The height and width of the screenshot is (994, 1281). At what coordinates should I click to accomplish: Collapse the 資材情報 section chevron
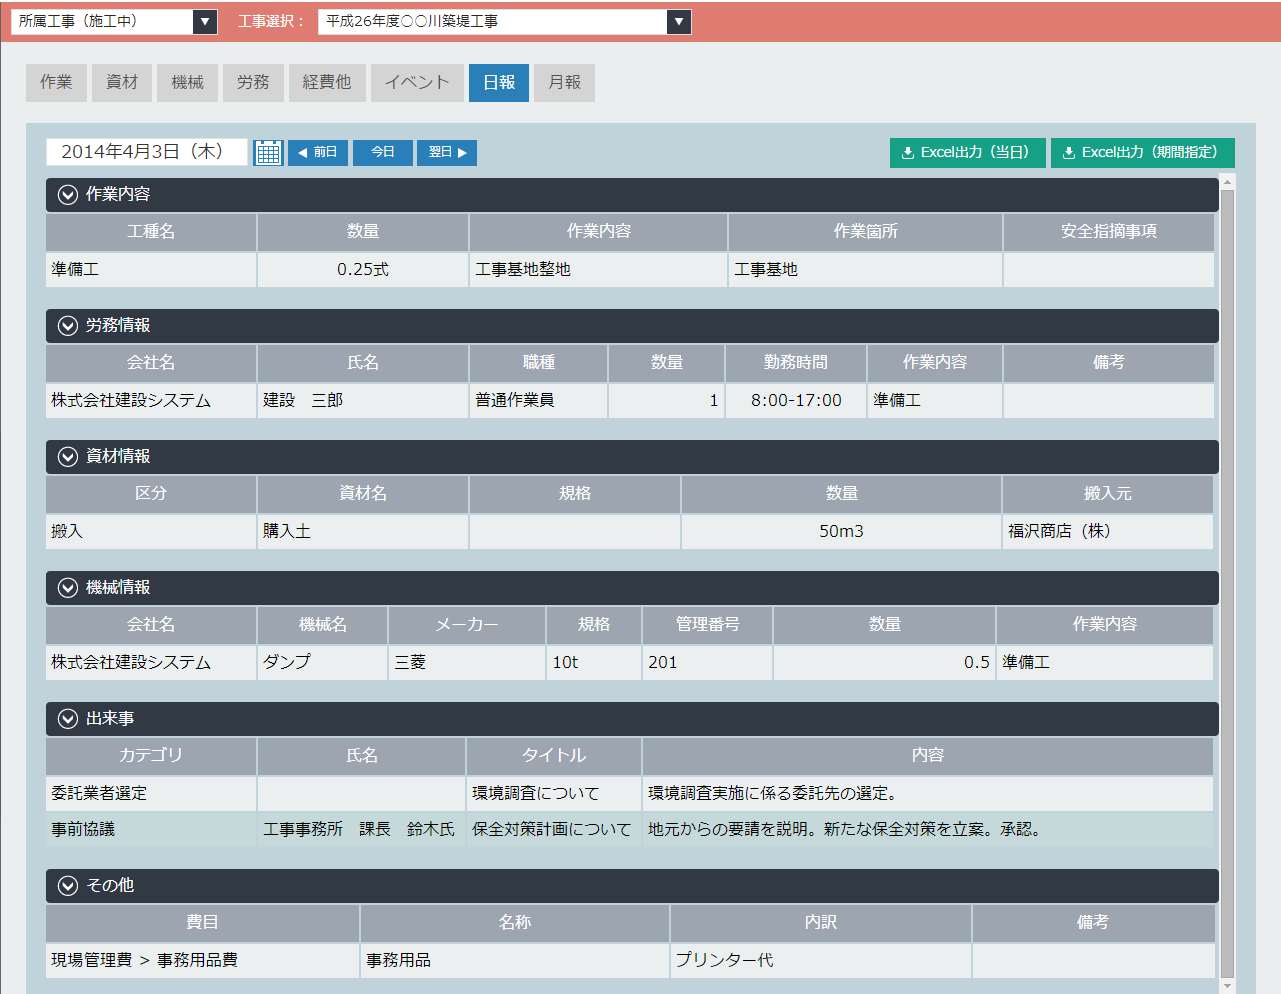click(68, 457)
